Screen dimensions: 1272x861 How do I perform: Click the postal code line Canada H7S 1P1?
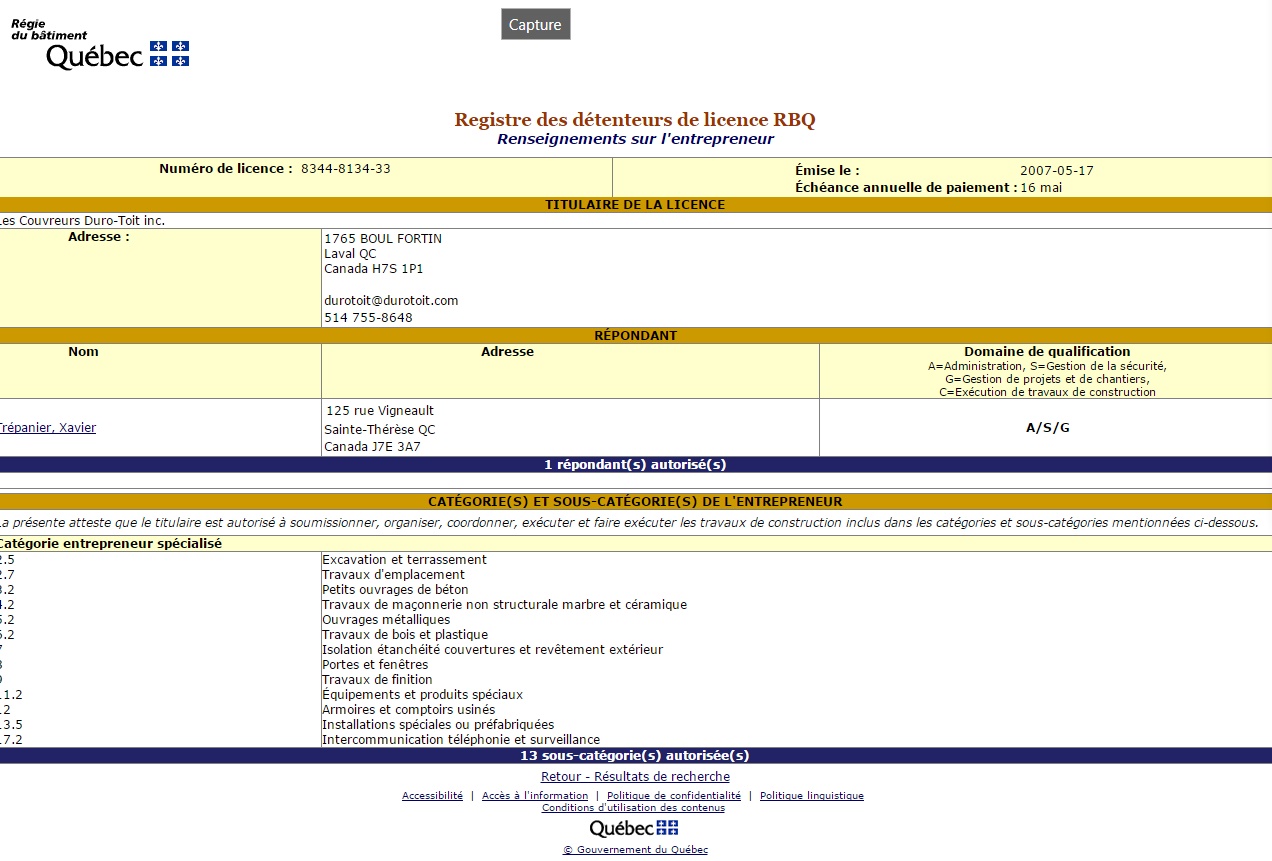[x=374, y=269]
